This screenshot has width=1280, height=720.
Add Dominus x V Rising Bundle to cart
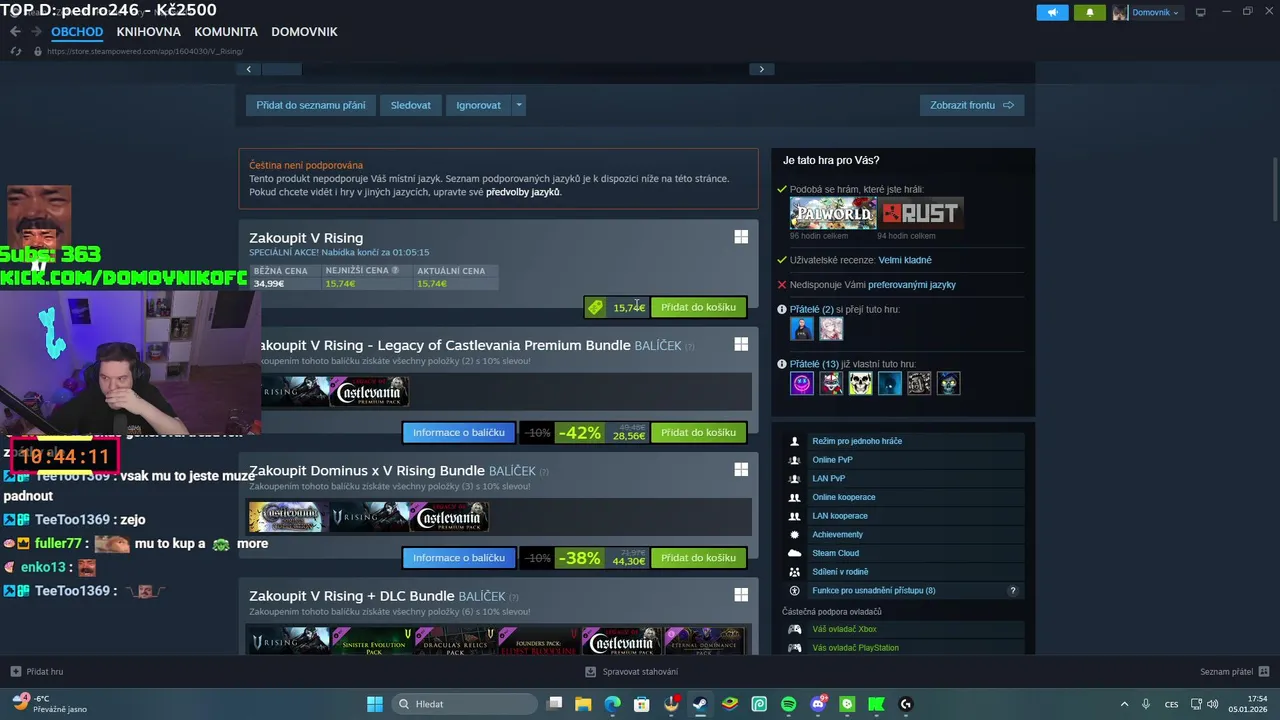click(x=698, y=558)
